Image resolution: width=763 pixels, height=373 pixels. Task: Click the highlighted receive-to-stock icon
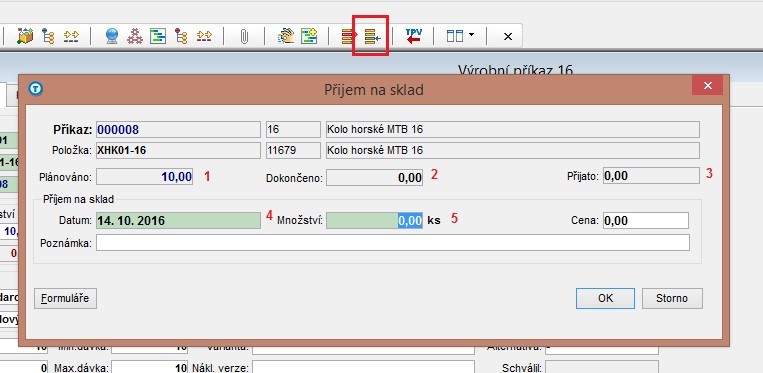373,36
